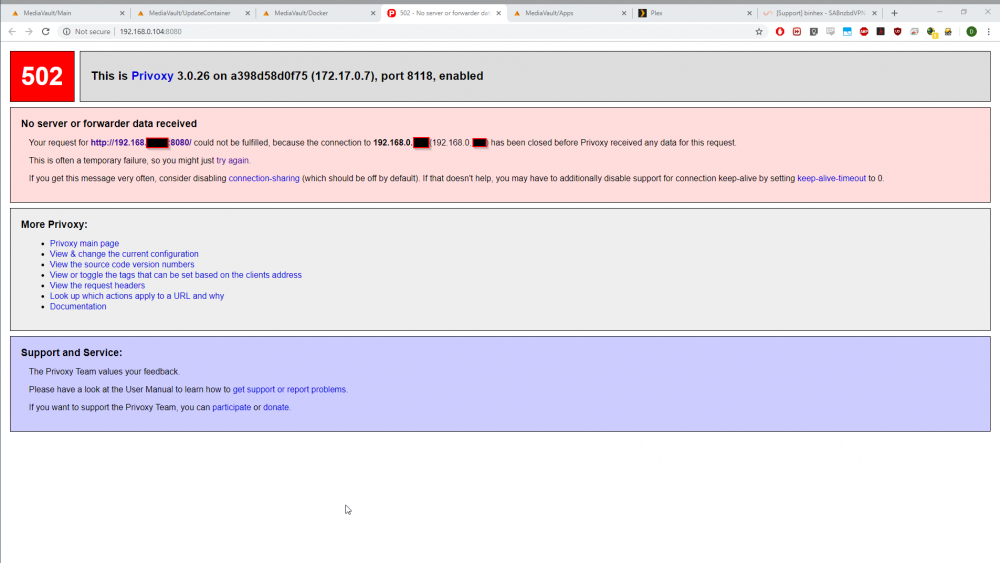Click the 'More Privoxy:' heading

54,224
